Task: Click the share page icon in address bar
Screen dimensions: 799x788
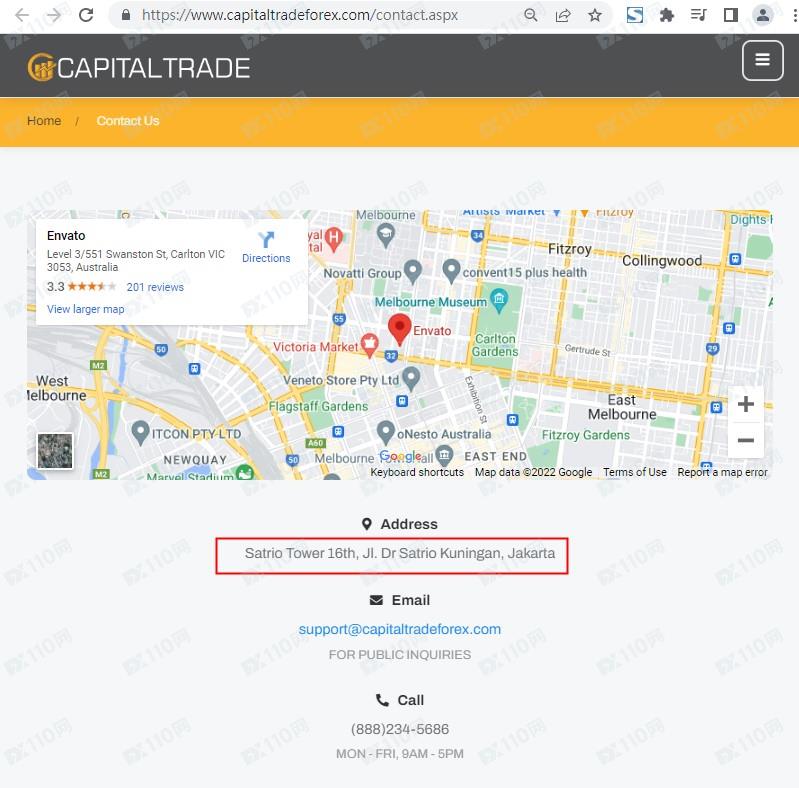Action: tap(563, 15)
